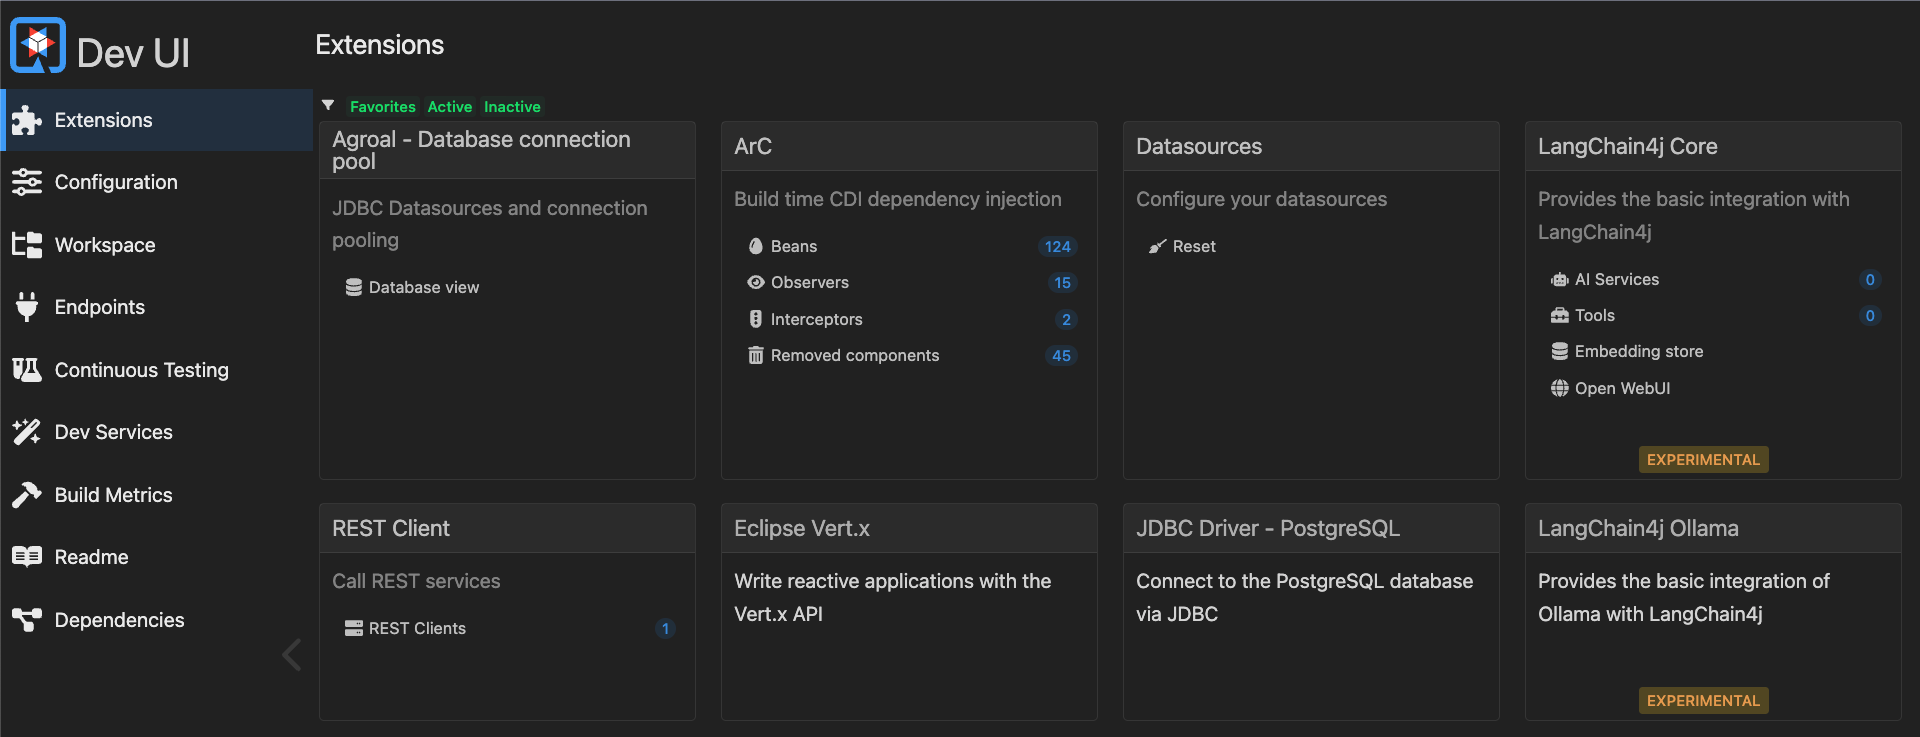Open Build Metrics in the sidebar

(x=158, y=495)
